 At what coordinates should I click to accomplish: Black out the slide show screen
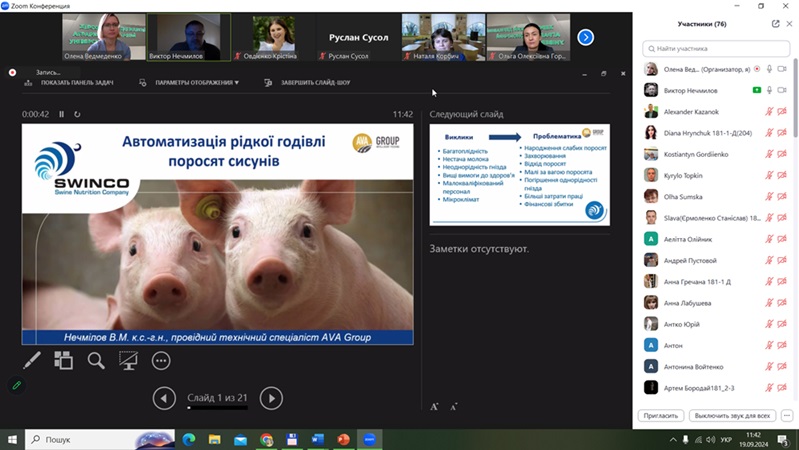coord(128,360)
